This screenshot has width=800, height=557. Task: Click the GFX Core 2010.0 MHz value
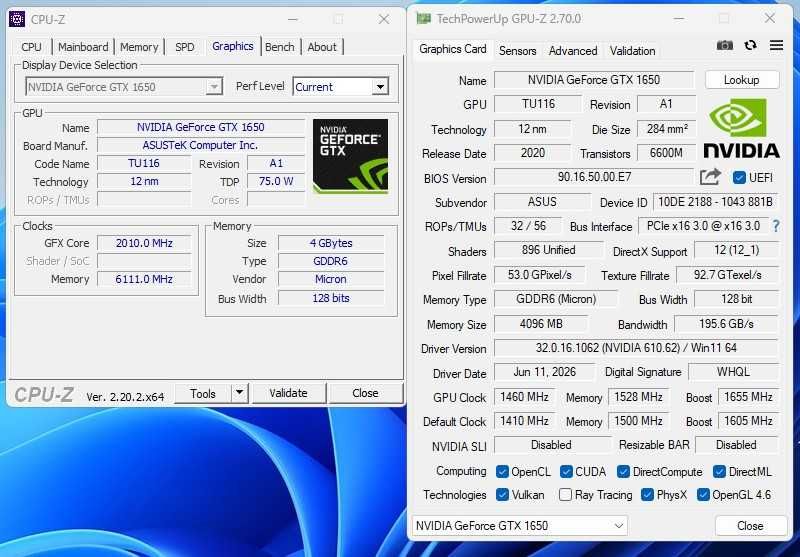[x=144, y=243]
